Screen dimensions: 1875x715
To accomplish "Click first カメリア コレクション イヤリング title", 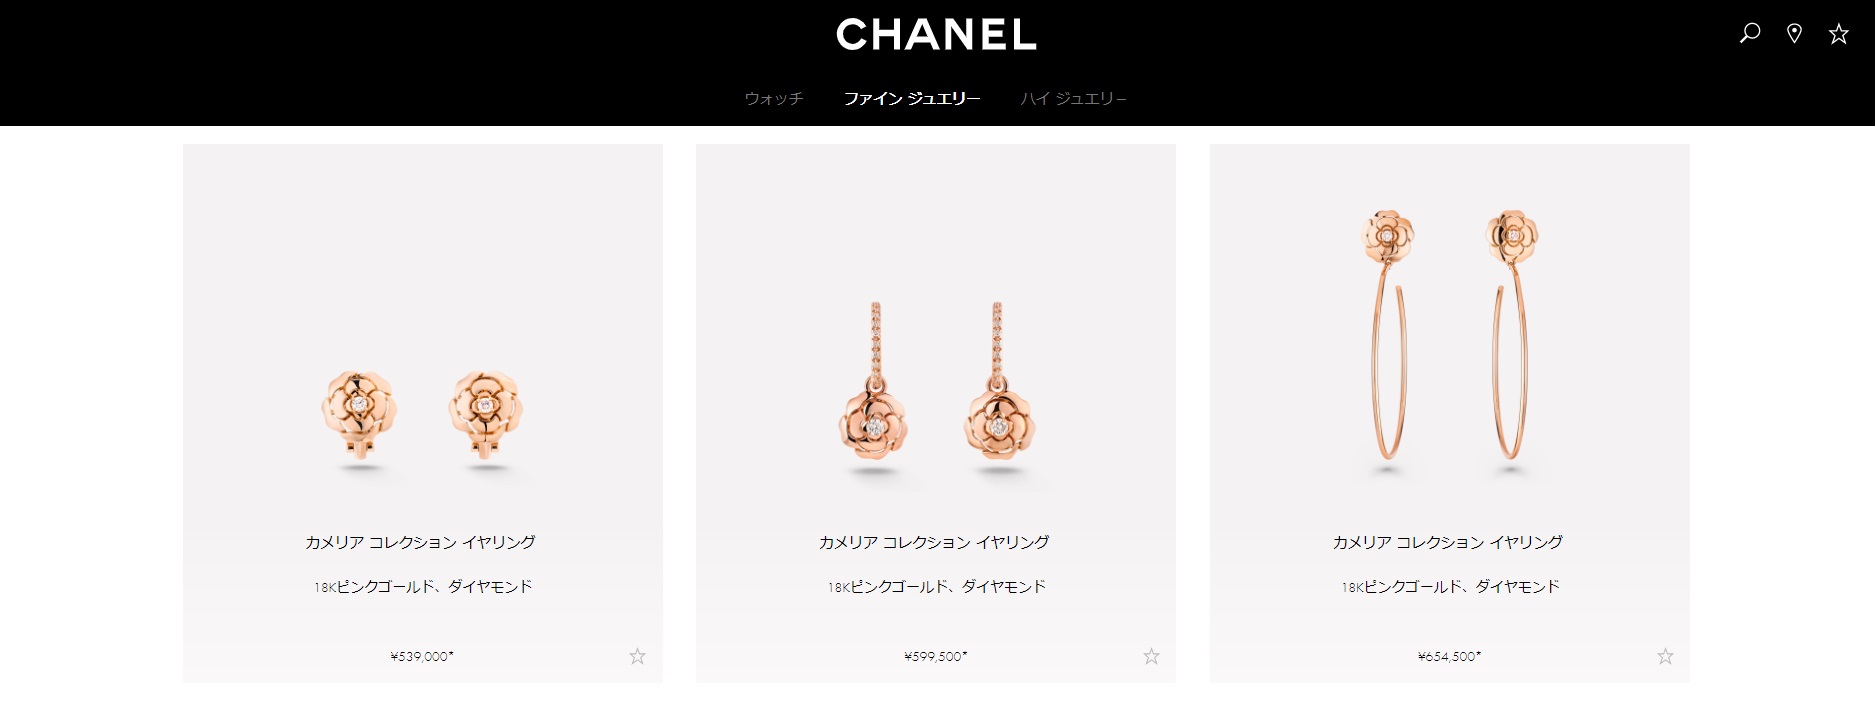I will point(421,542).
